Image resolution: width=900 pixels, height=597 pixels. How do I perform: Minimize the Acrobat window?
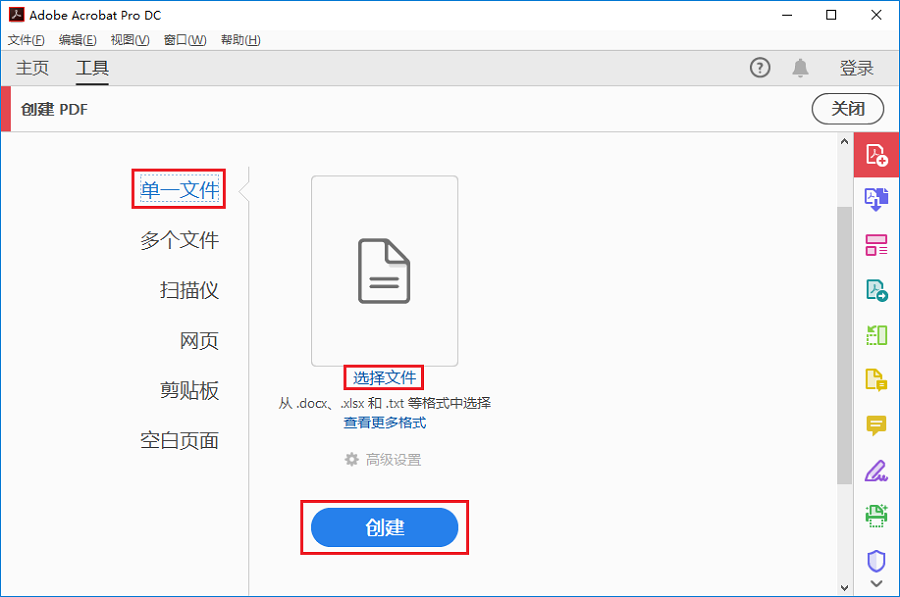pyautogui.click(x=787, y=15)
